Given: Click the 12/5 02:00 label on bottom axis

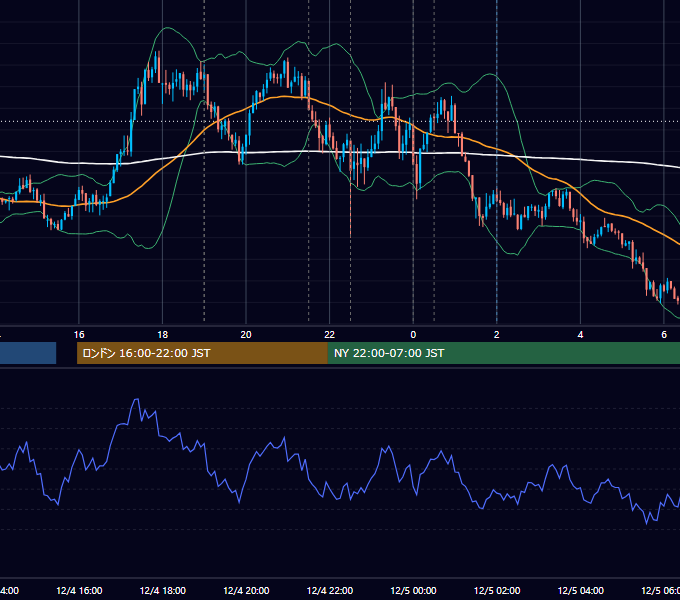Looking at the screenshot, I should pos(497,590).
